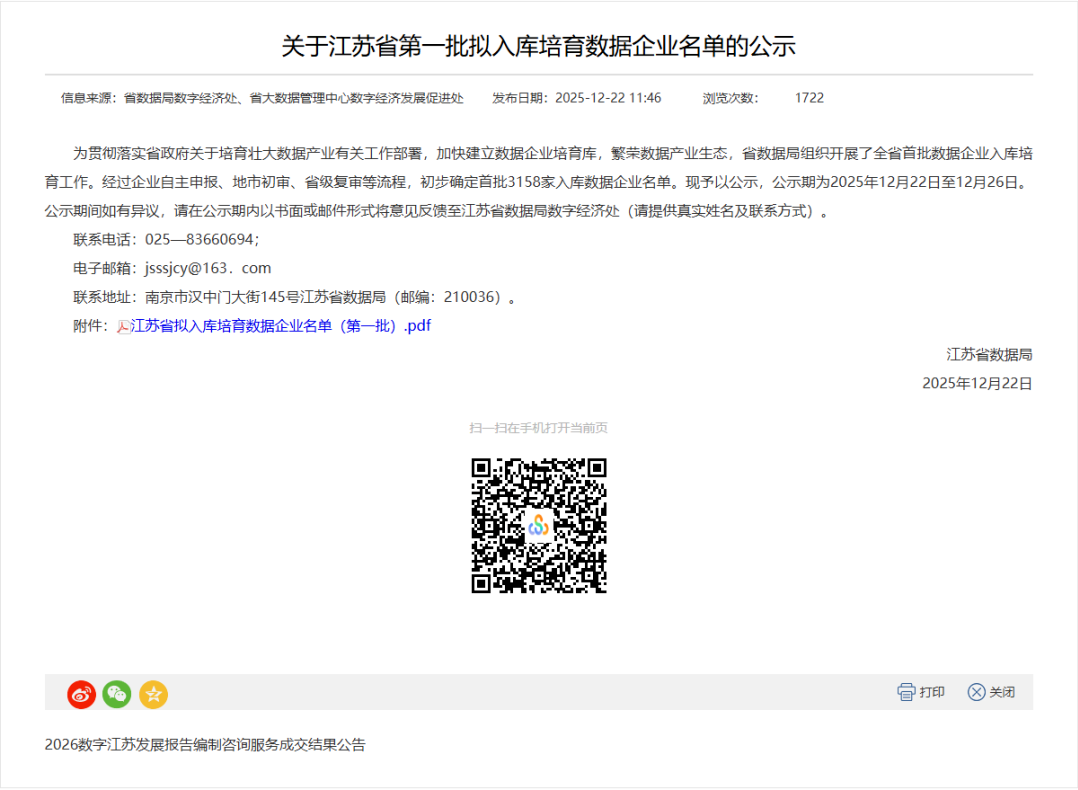The height and width of the screenshot is (790, 1078).
Task: Open the 江苏省拟入库培育数据企业名单 PDF attachment link
Action: pyautogui.click(x=280, y=326)
